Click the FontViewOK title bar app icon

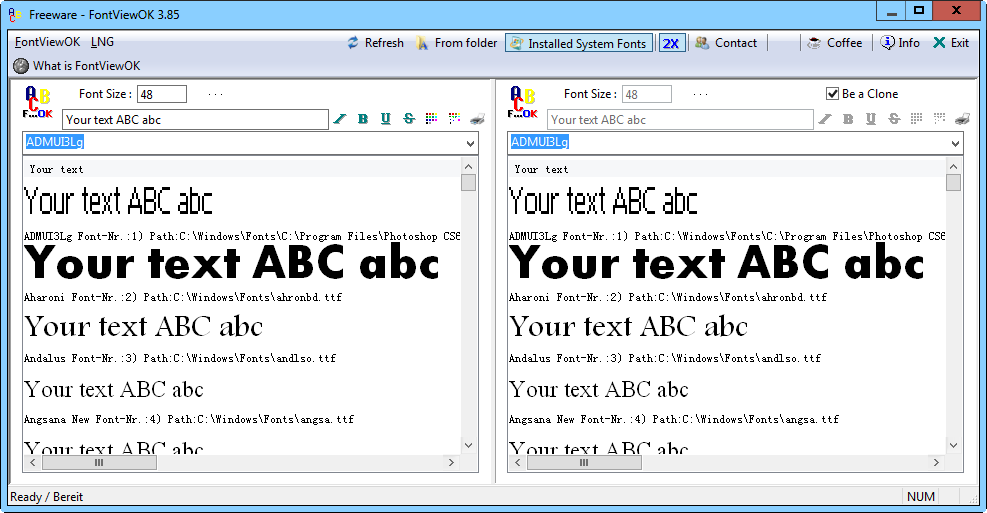tap(15, 14)
